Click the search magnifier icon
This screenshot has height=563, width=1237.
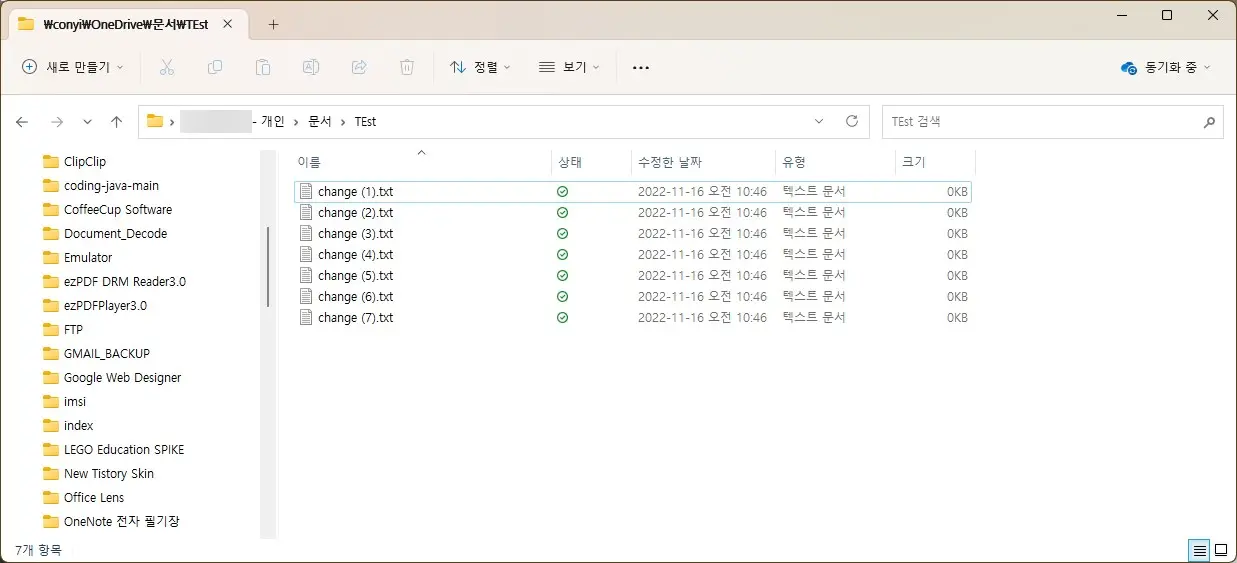pyautogui.click(x=1209, y=122)
